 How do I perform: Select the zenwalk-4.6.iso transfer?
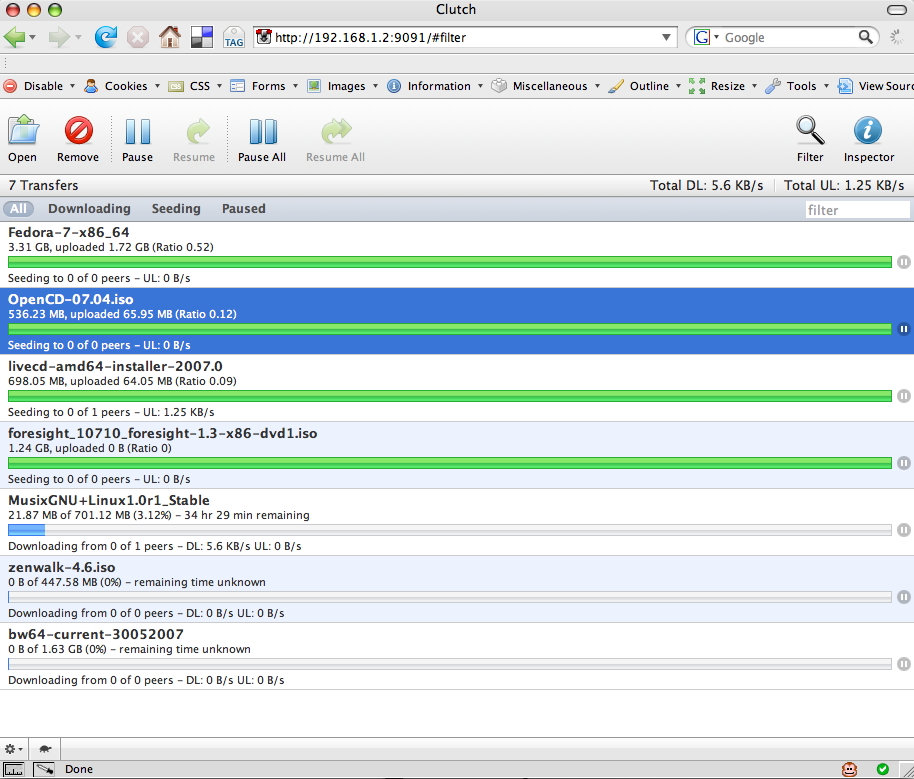[457, 589]
